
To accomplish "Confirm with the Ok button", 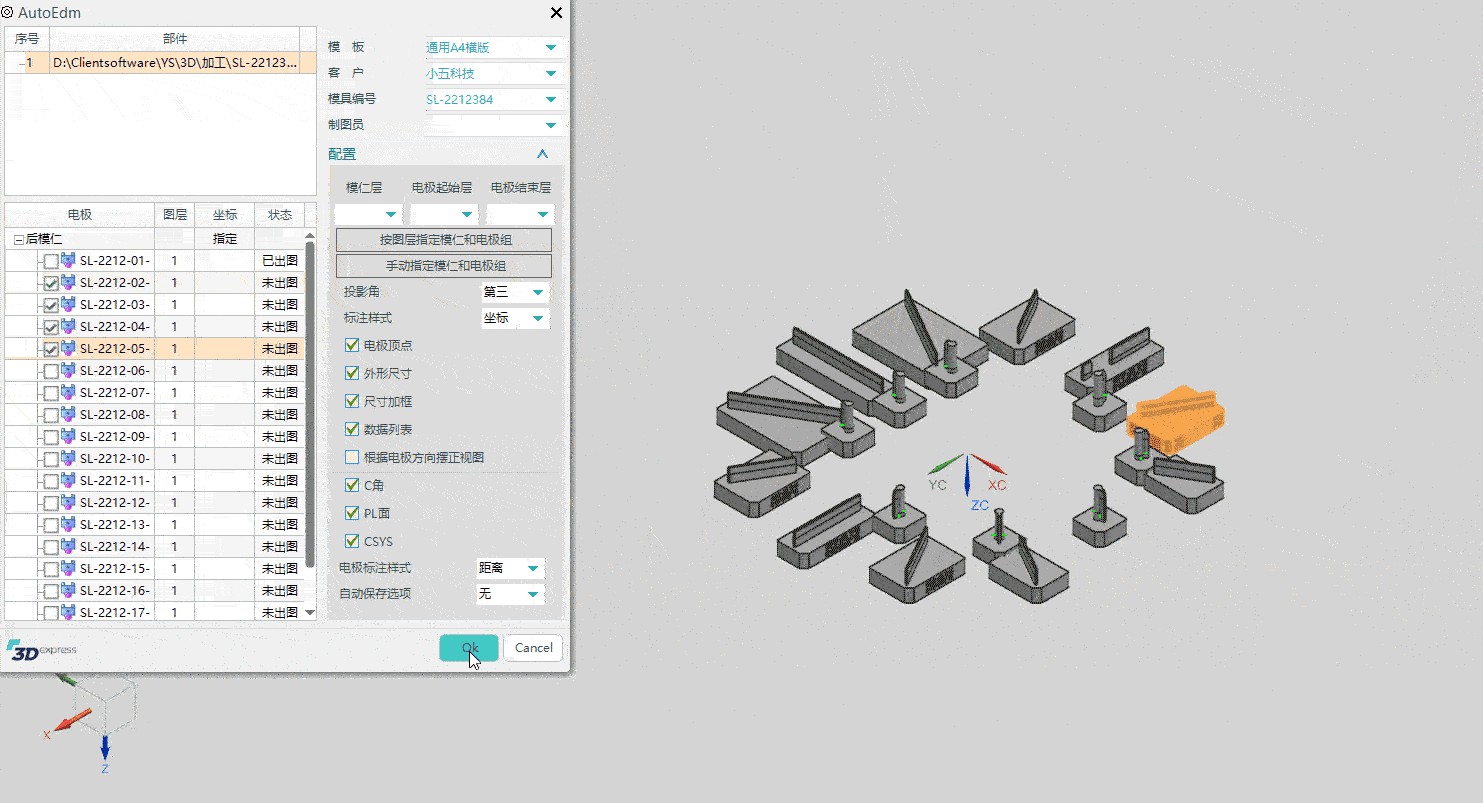I will point(469,647).
